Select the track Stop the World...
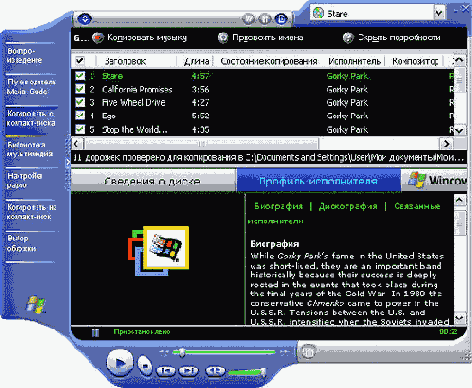The image size is (472, 388). pos(262,129)
